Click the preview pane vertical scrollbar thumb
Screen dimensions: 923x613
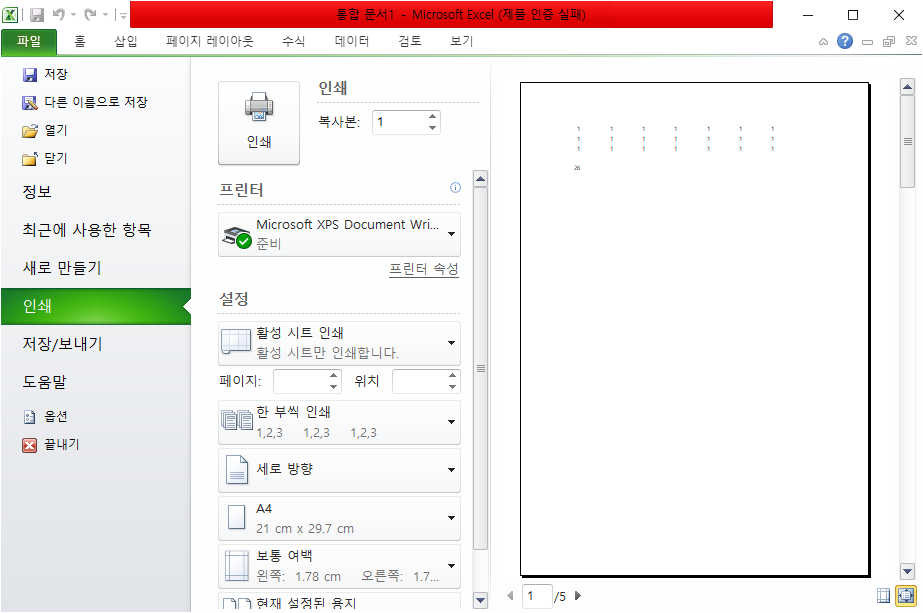tap(907, 141)
